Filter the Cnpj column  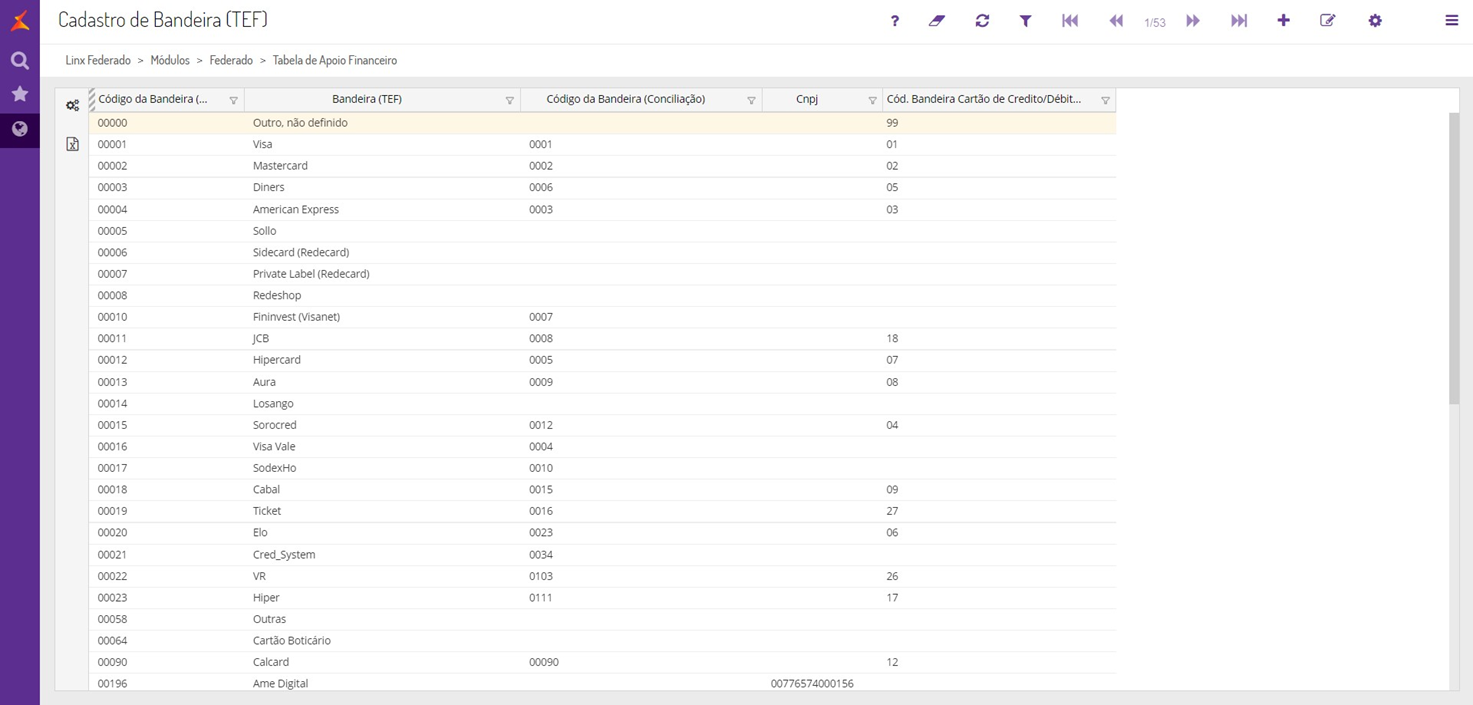872,100
